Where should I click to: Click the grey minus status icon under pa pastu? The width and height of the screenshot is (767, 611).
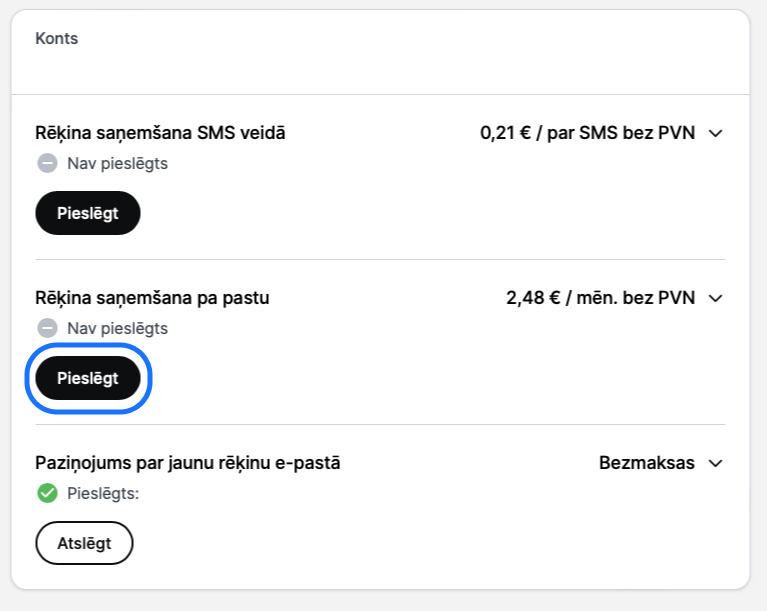[x=47, y=328]
